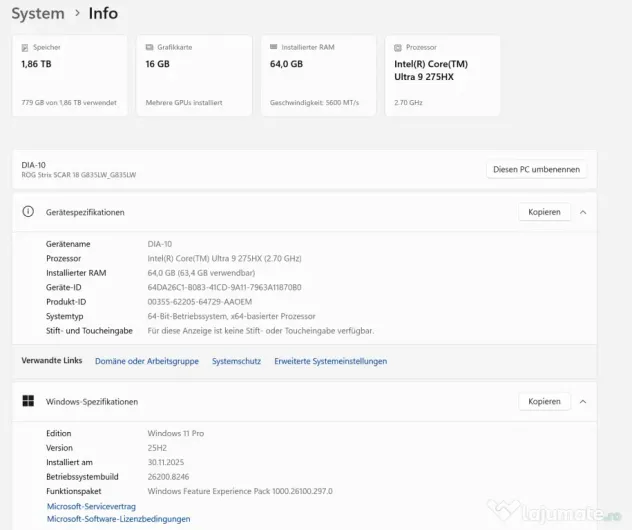Viewport: 632px width, 530px height.
Task: Click the Geräte-ID value 64DA26C1-B083
Action: (x=225, y=287)
